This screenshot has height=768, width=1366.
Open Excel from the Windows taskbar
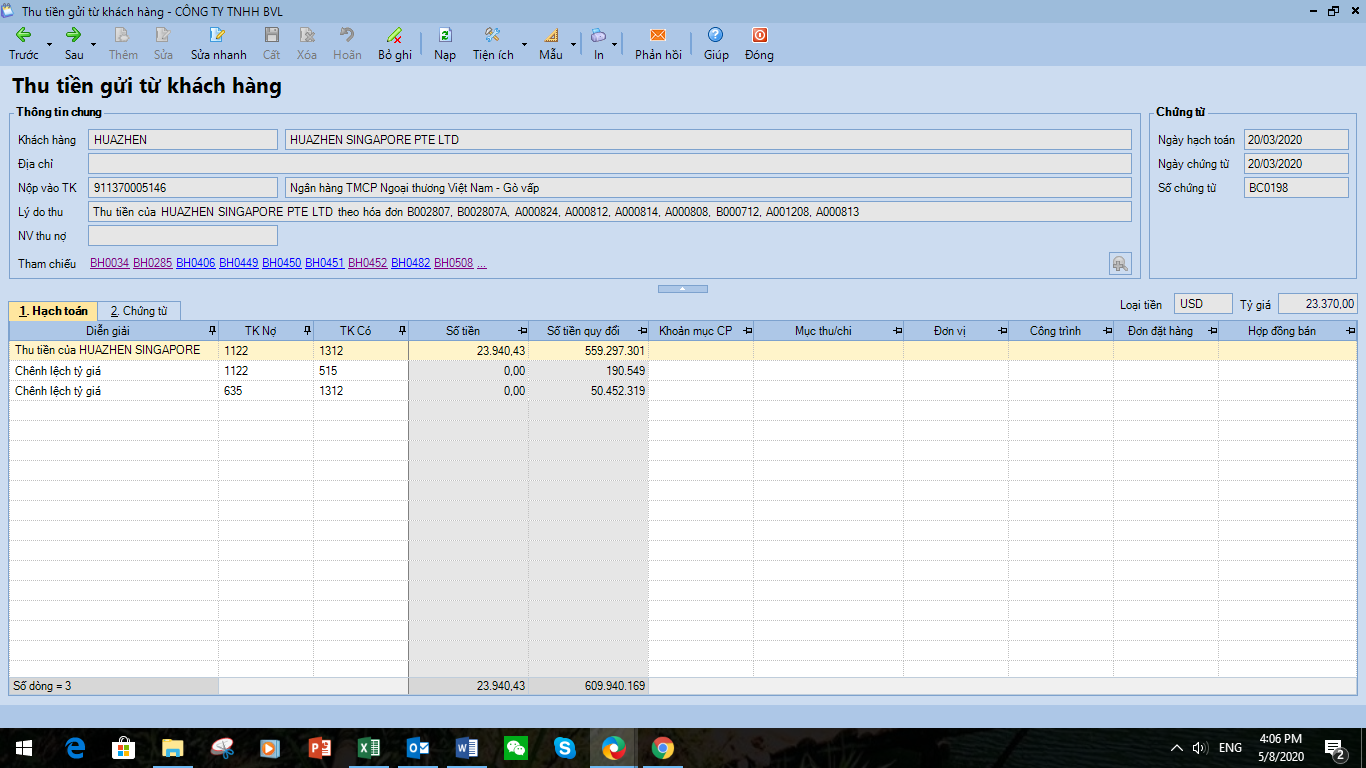(x=368, y=748)
